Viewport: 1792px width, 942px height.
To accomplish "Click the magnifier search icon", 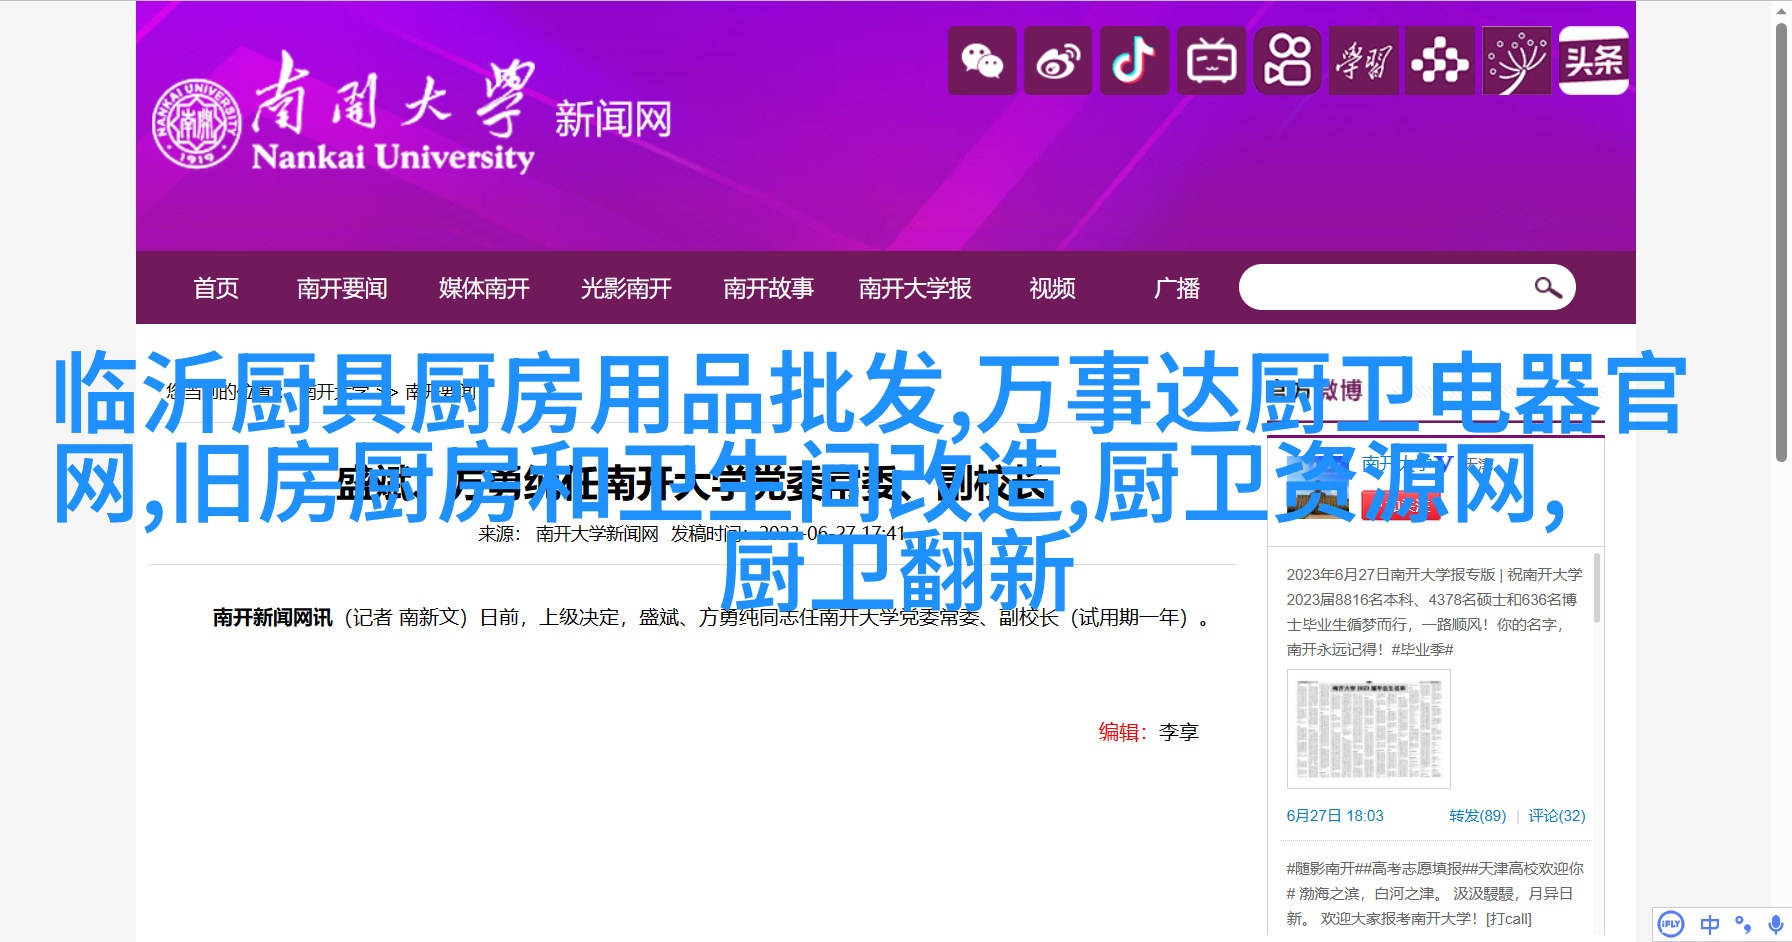I will (x=1548, y=288).
